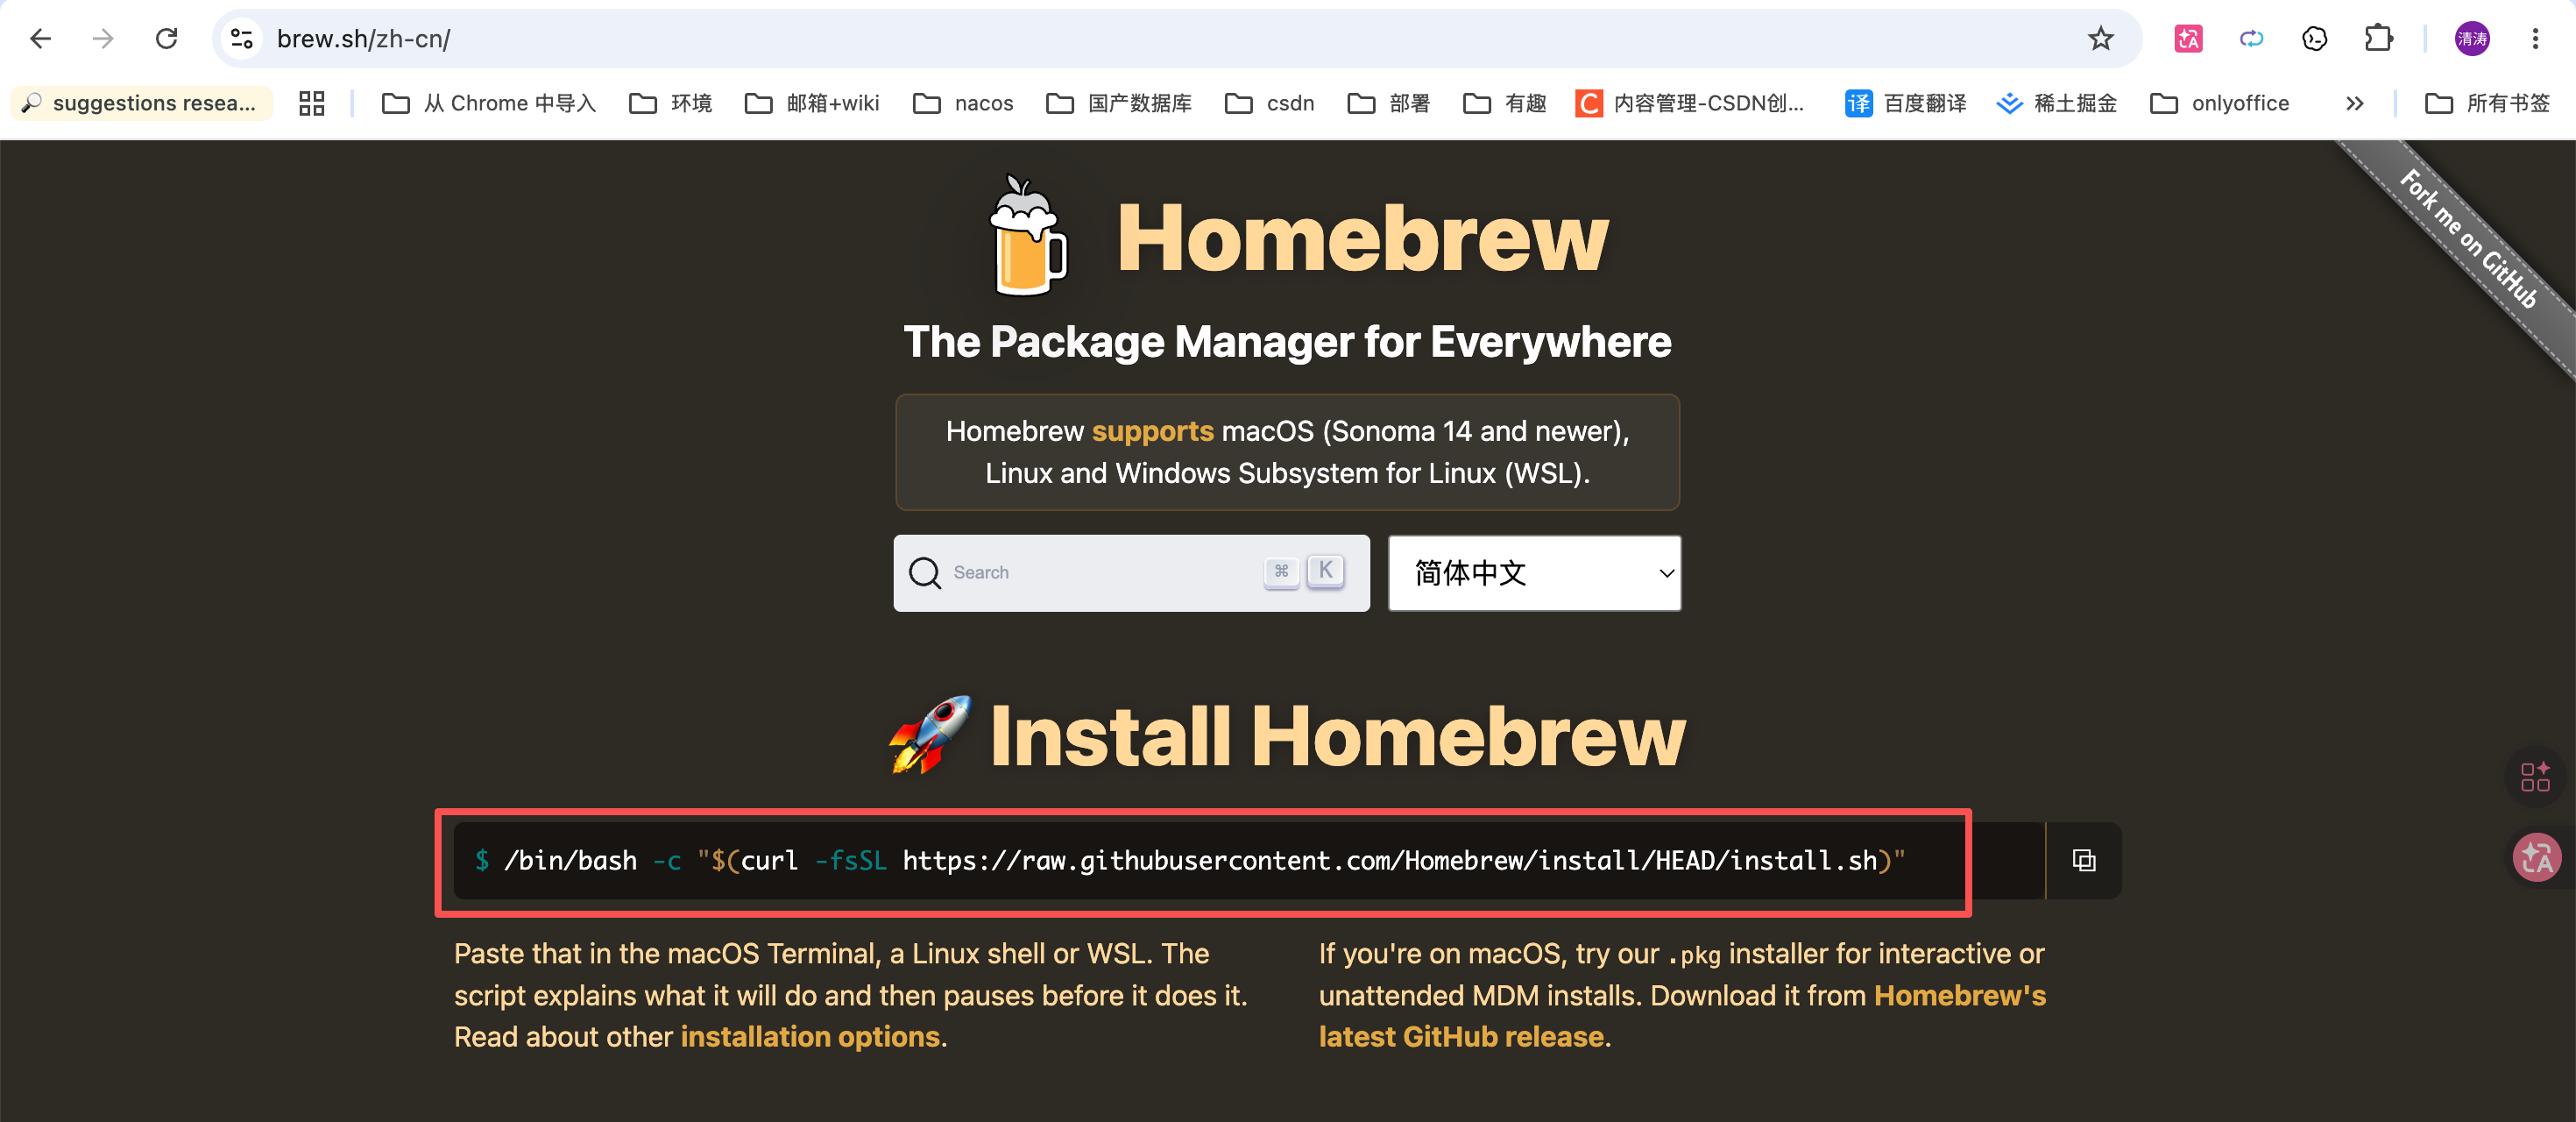Image resolution: width=2576 pixels, height=1122 pixels.
Task: Click the search magnifier icon
Action: pyautogui.click(x=925, y=573)
